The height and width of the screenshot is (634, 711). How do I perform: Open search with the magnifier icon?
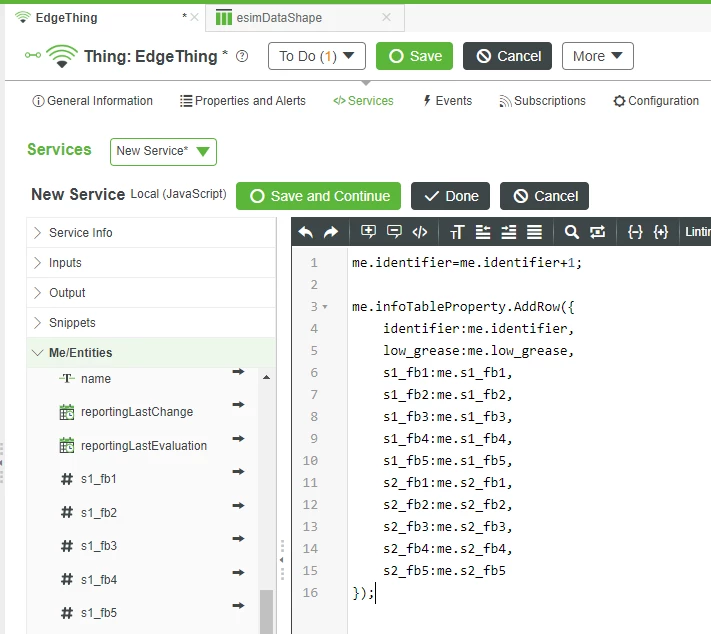point(571,232)
